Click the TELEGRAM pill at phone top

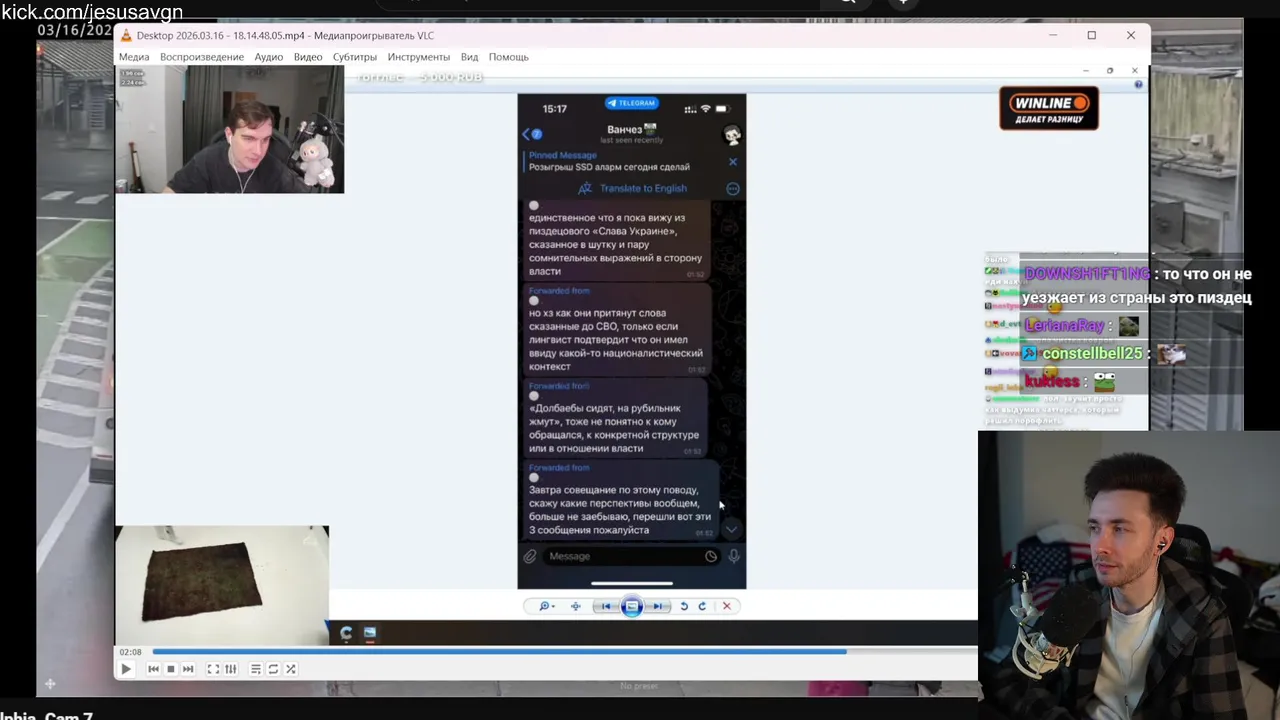pos(632,103)
